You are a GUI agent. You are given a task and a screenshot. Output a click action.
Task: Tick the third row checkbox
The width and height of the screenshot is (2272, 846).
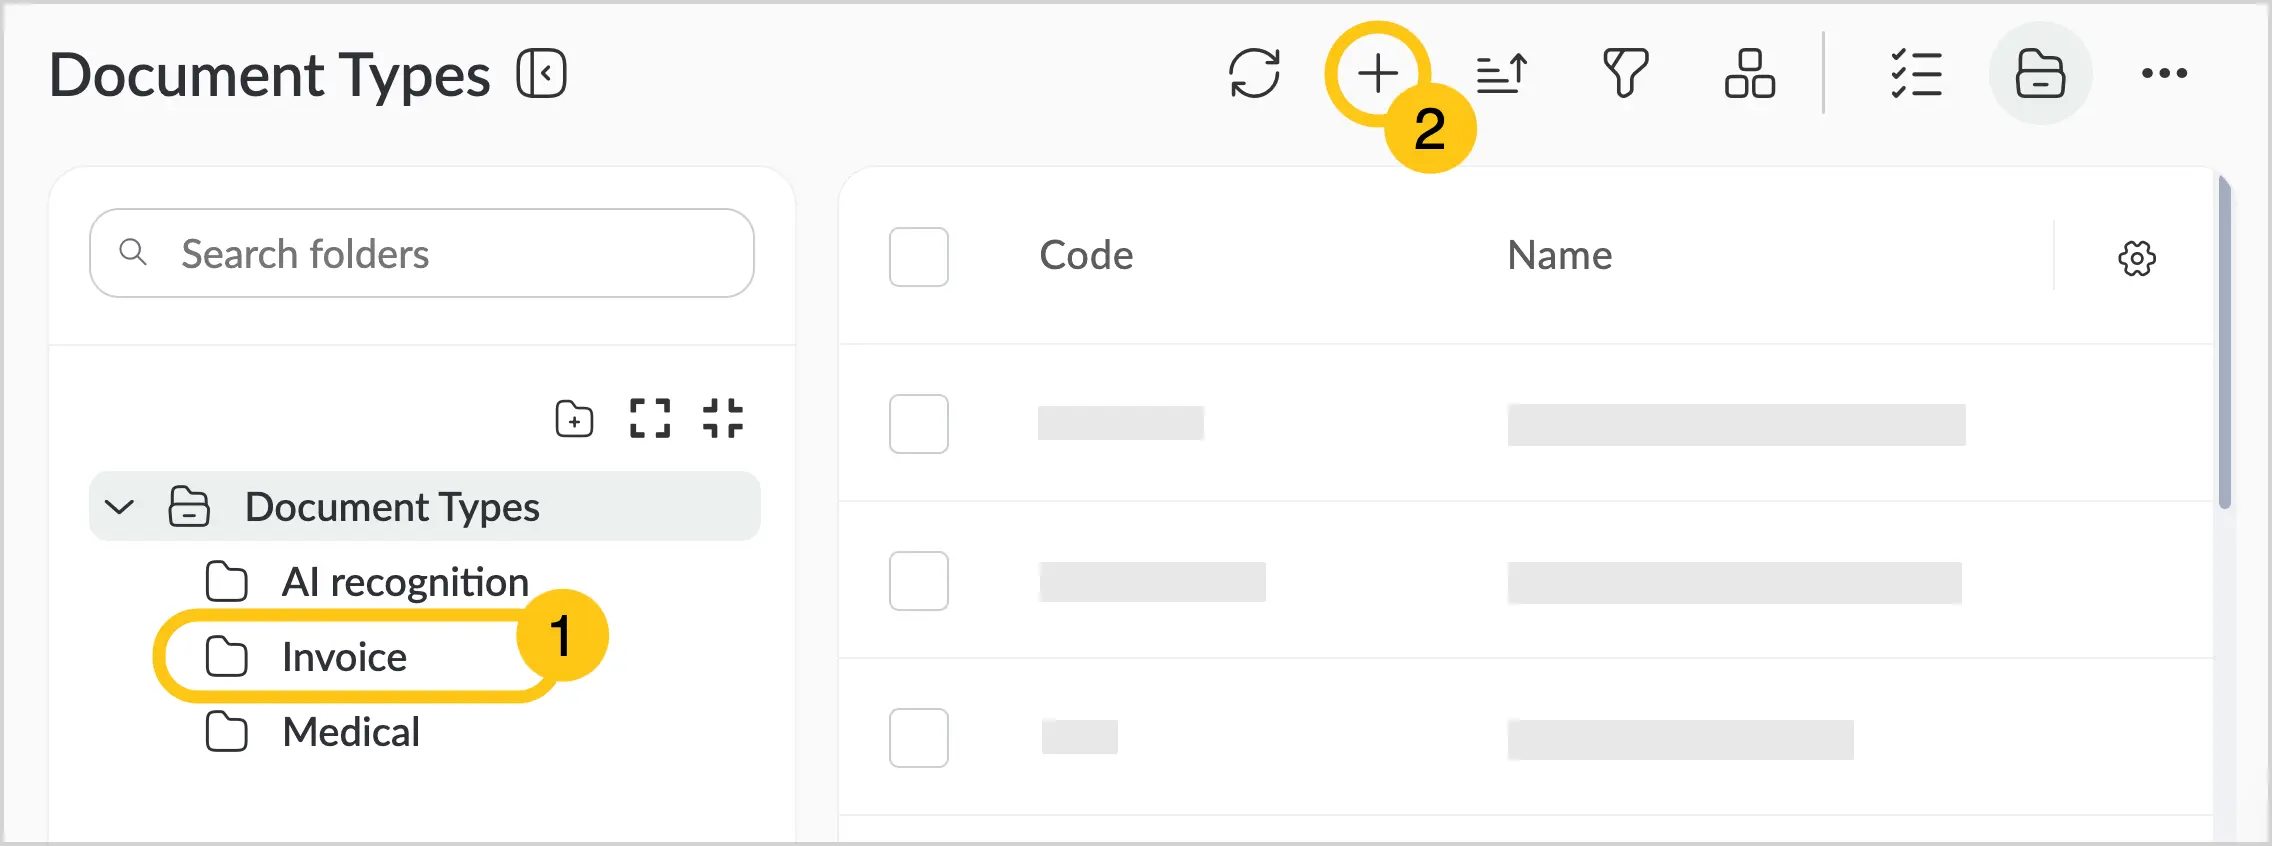(x=919, y=738)
